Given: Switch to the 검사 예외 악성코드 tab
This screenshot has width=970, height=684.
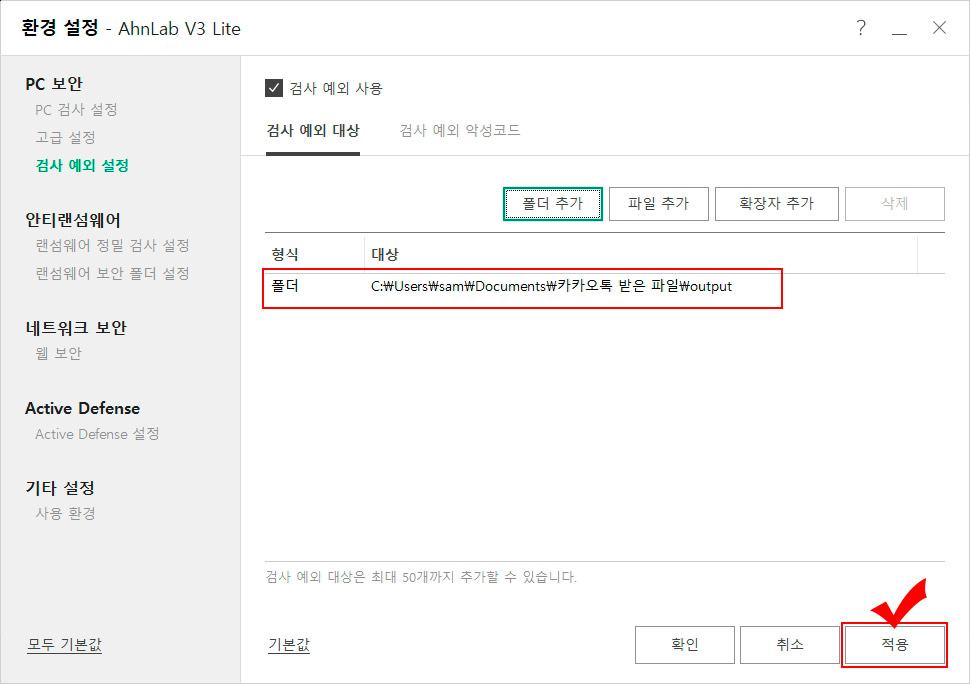Looking at the screenshot, I should 460,130.
